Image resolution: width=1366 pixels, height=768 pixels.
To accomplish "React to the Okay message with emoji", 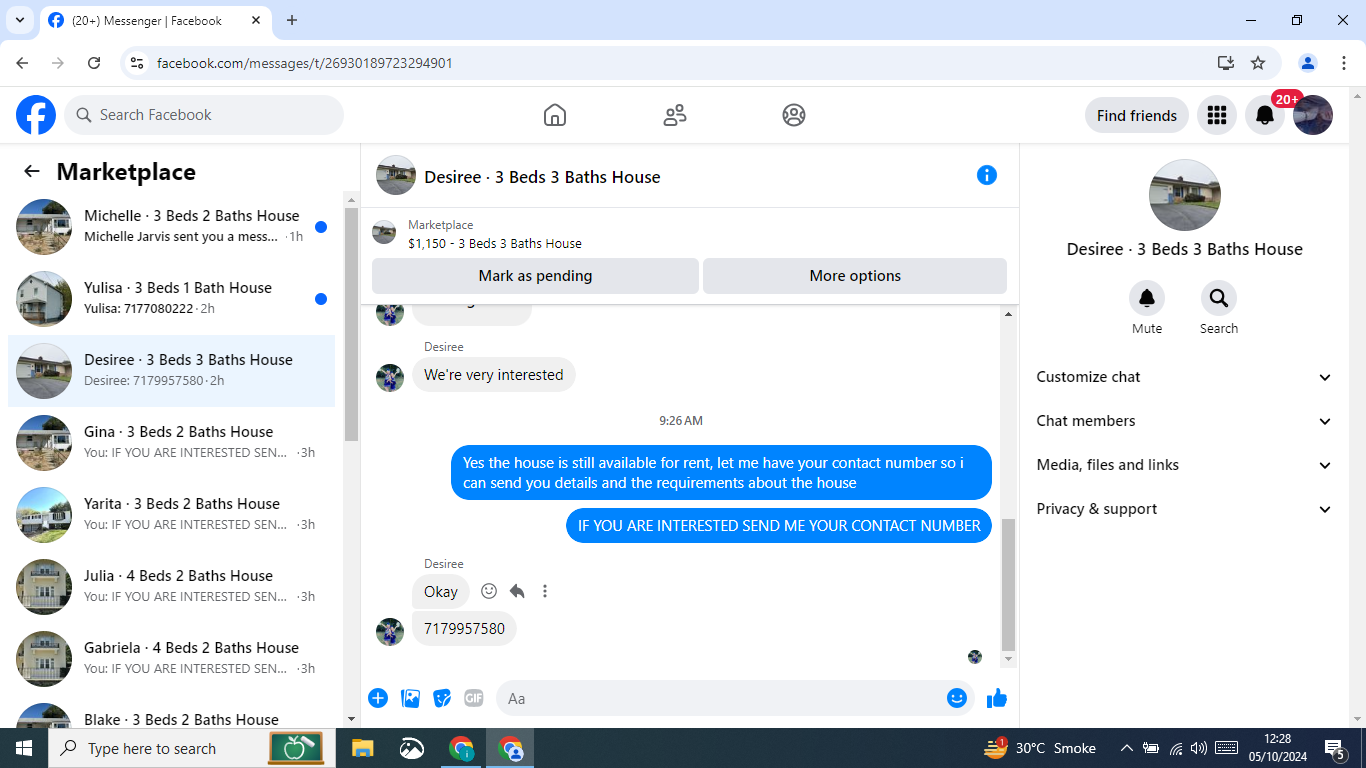I will [x=489, y=591].
